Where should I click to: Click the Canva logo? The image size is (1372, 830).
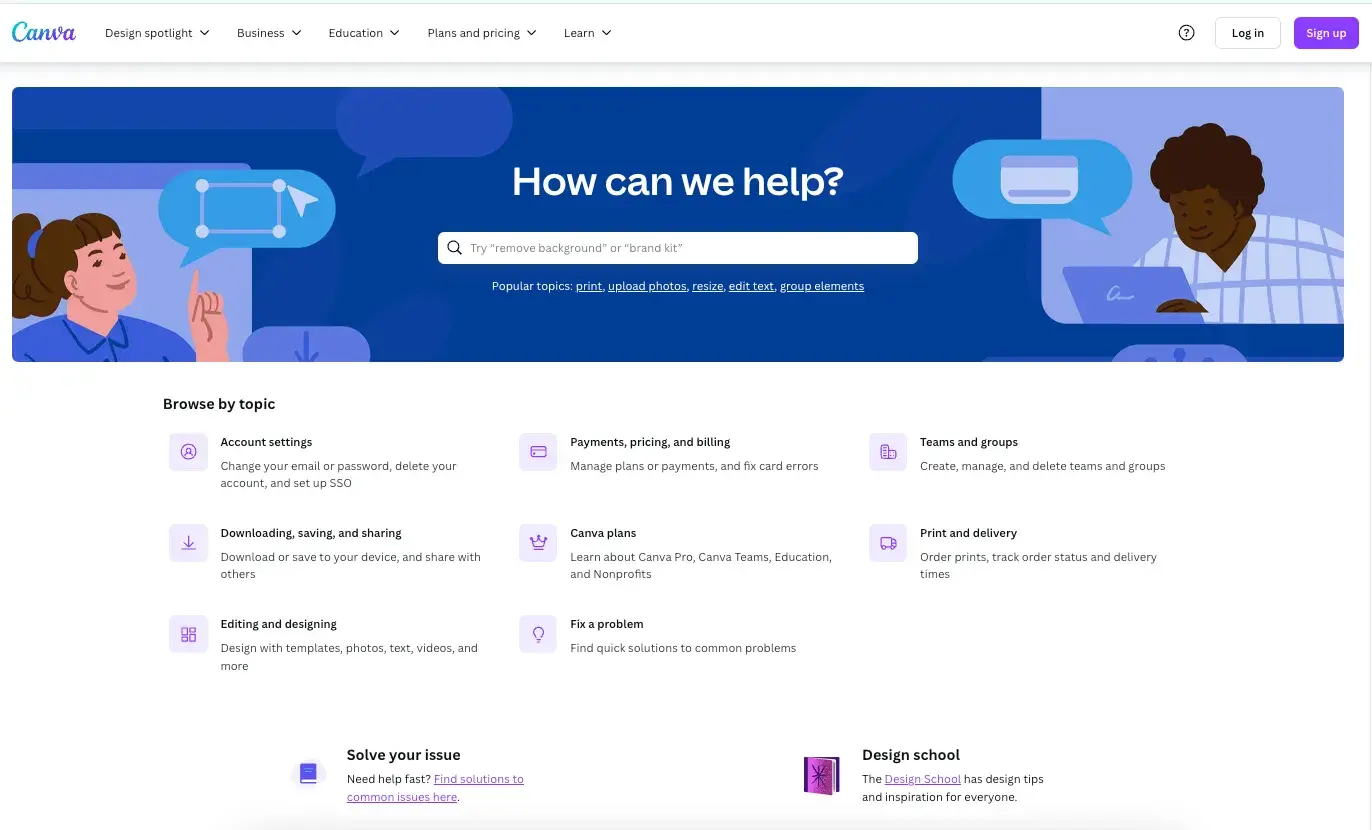point(43,32)
